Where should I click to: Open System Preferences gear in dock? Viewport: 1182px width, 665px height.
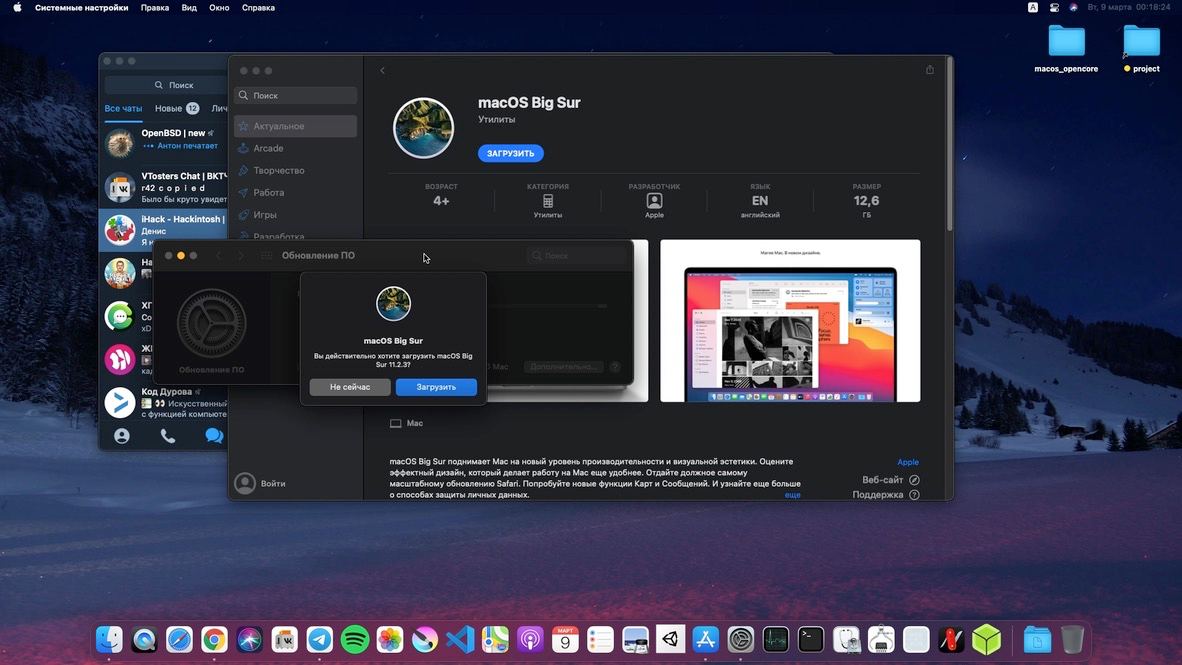coord(740,640)
